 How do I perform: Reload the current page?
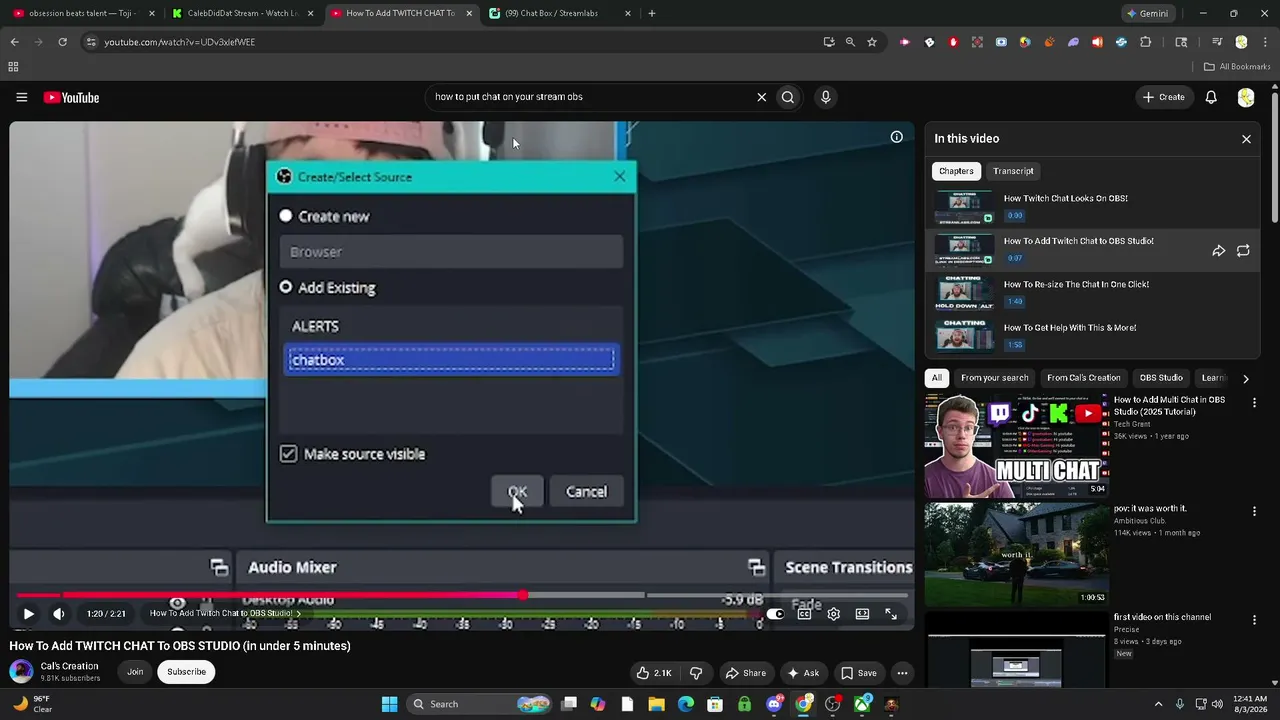[x=62, y=42]
